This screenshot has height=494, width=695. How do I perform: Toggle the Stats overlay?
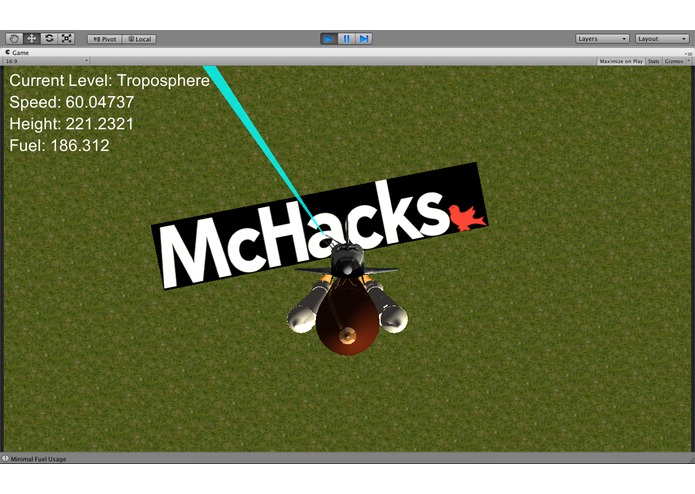(654, 61)
